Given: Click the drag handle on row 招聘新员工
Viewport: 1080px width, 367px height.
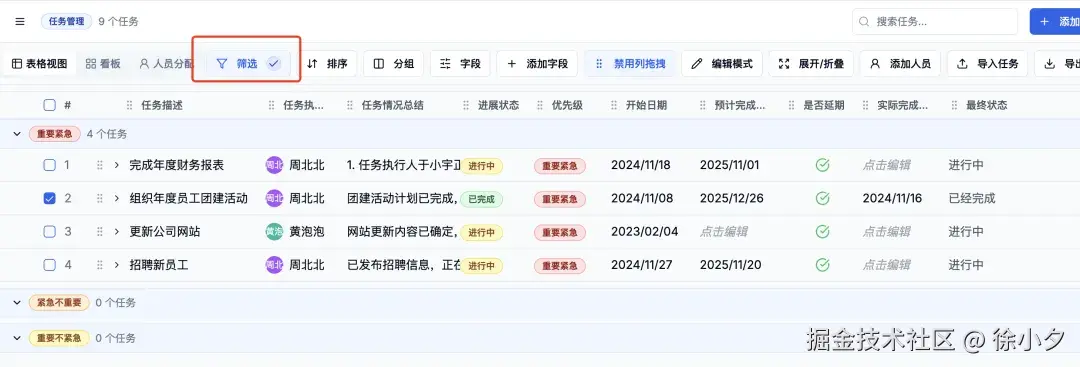Looking at the screenshot, I should (100, 264).
